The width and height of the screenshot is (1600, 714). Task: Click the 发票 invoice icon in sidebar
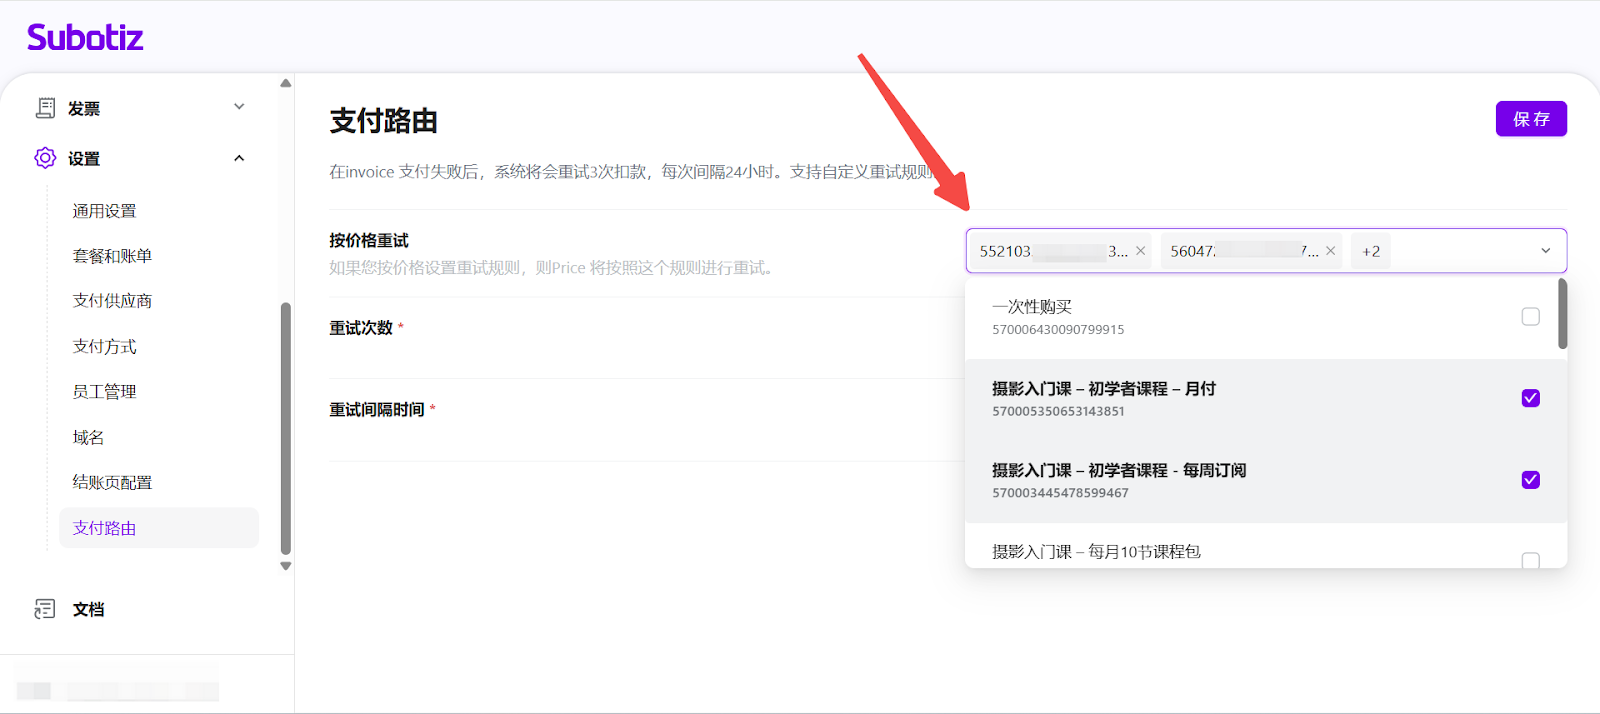point(45,108)
